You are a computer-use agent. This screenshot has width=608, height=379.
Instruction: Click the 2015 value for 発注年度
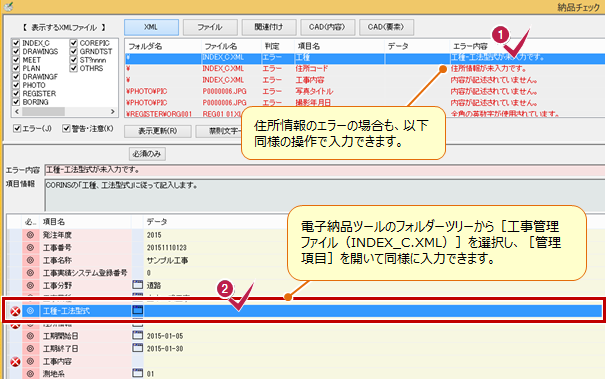tap(154, 235)
